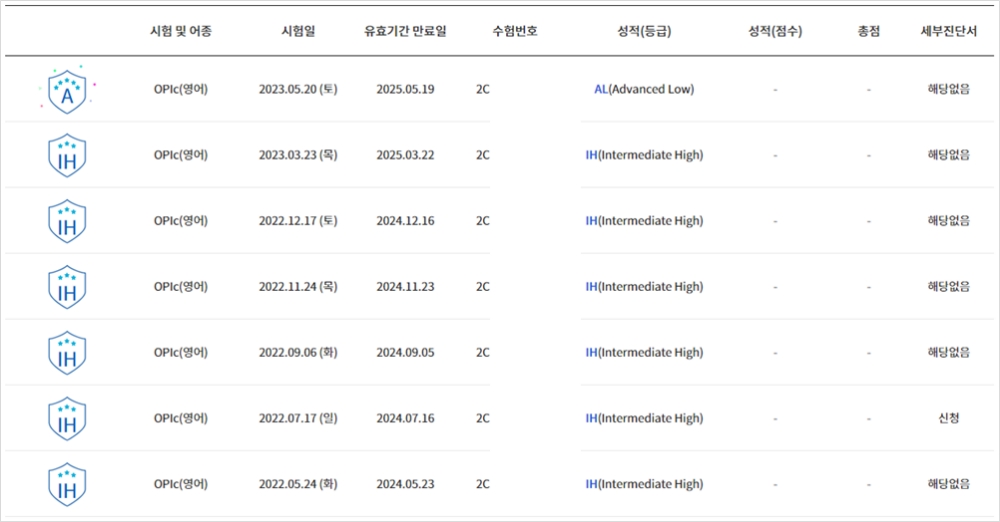Click the IH badge for 2022.12.17 test
Viewport: 1000px width, 522px height.
[x=67, y=221]
